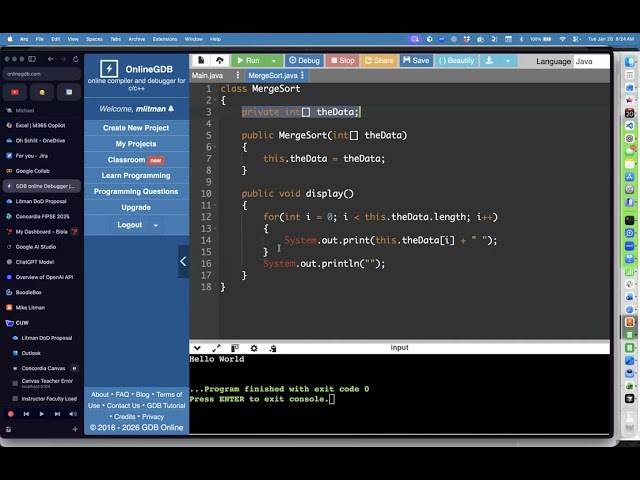Click the upload file cloud icon
640x480 pixels.
tap(220, 60)
